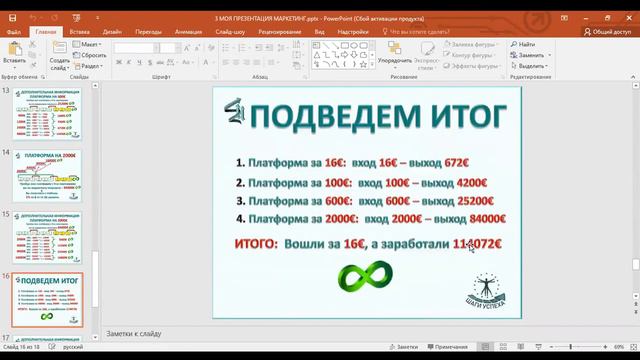Toggle the numbered list button
Screen dimensions: 640x360
242,48
